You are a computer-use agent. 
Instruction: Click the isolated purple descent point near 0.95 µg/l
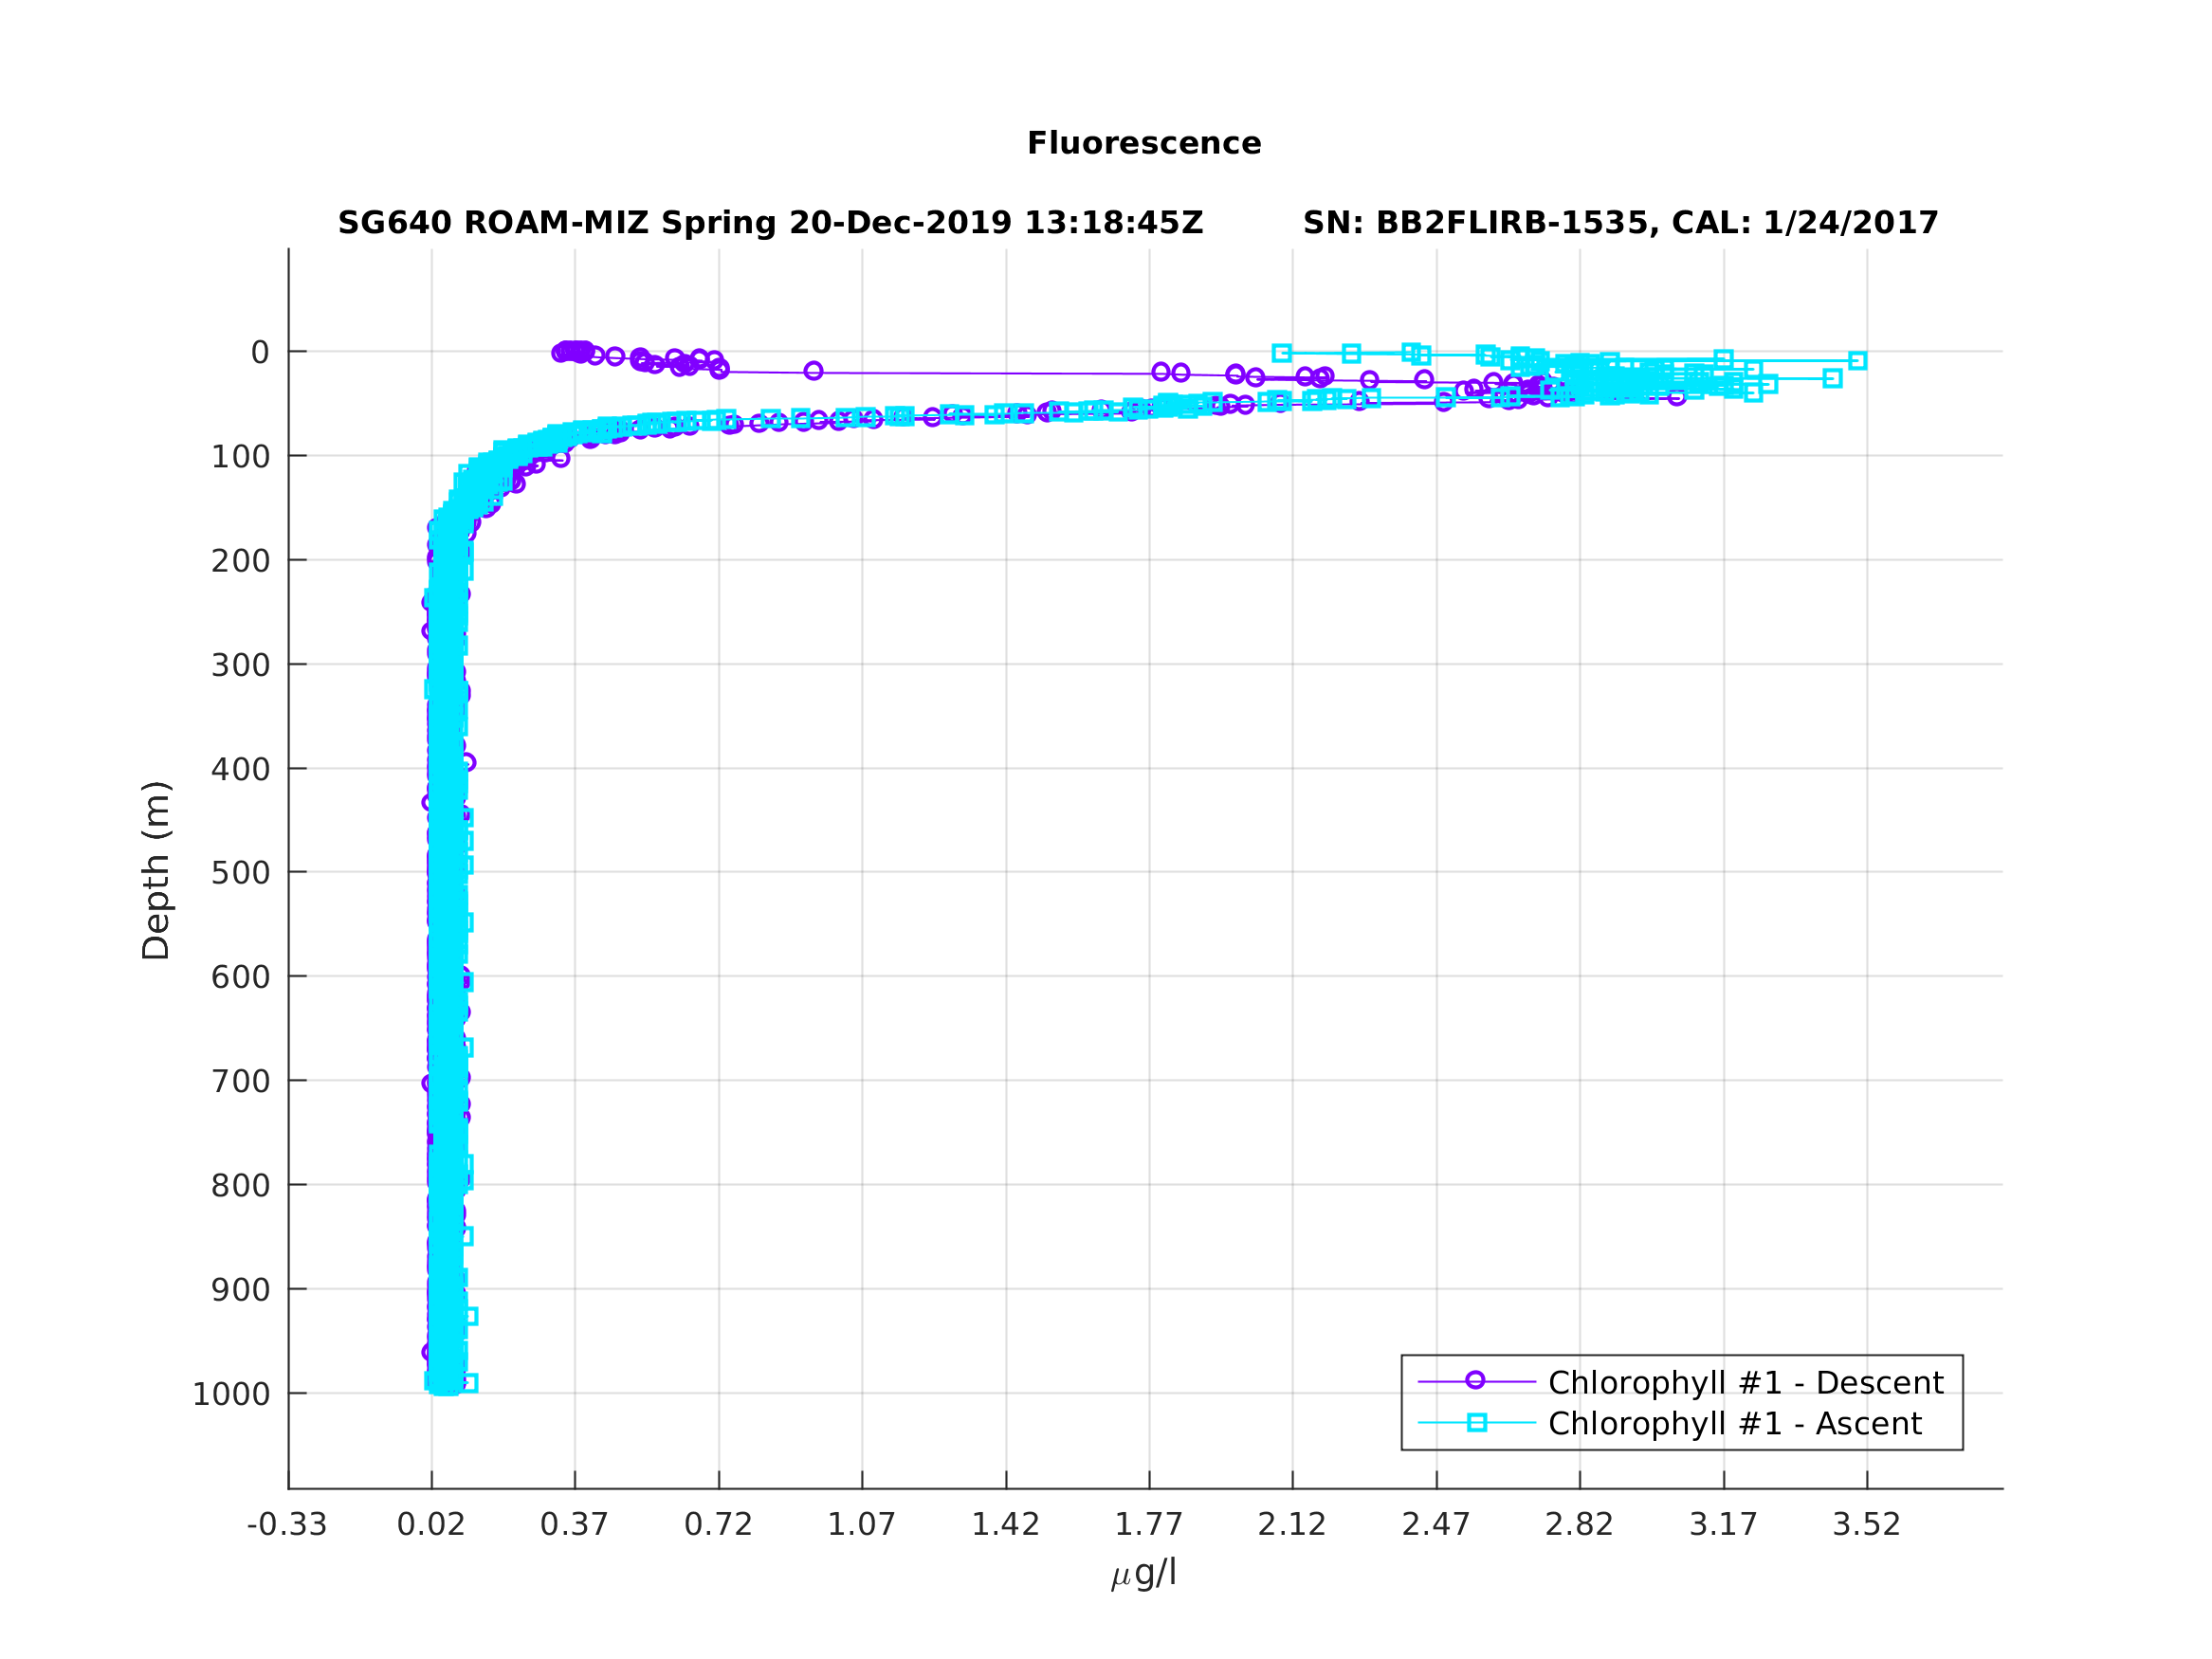click(x=813, y=371)
